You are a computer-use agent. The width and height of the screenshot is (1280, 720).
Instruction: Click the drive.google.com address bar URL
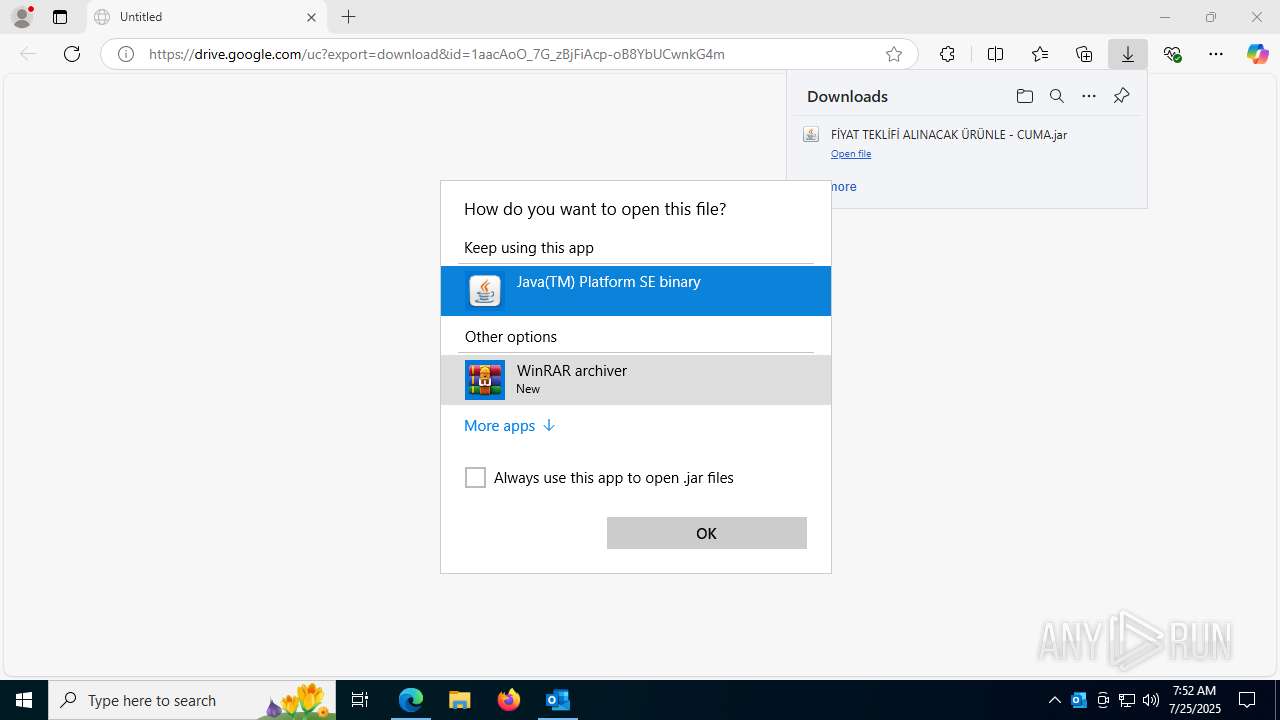point(436,54)
